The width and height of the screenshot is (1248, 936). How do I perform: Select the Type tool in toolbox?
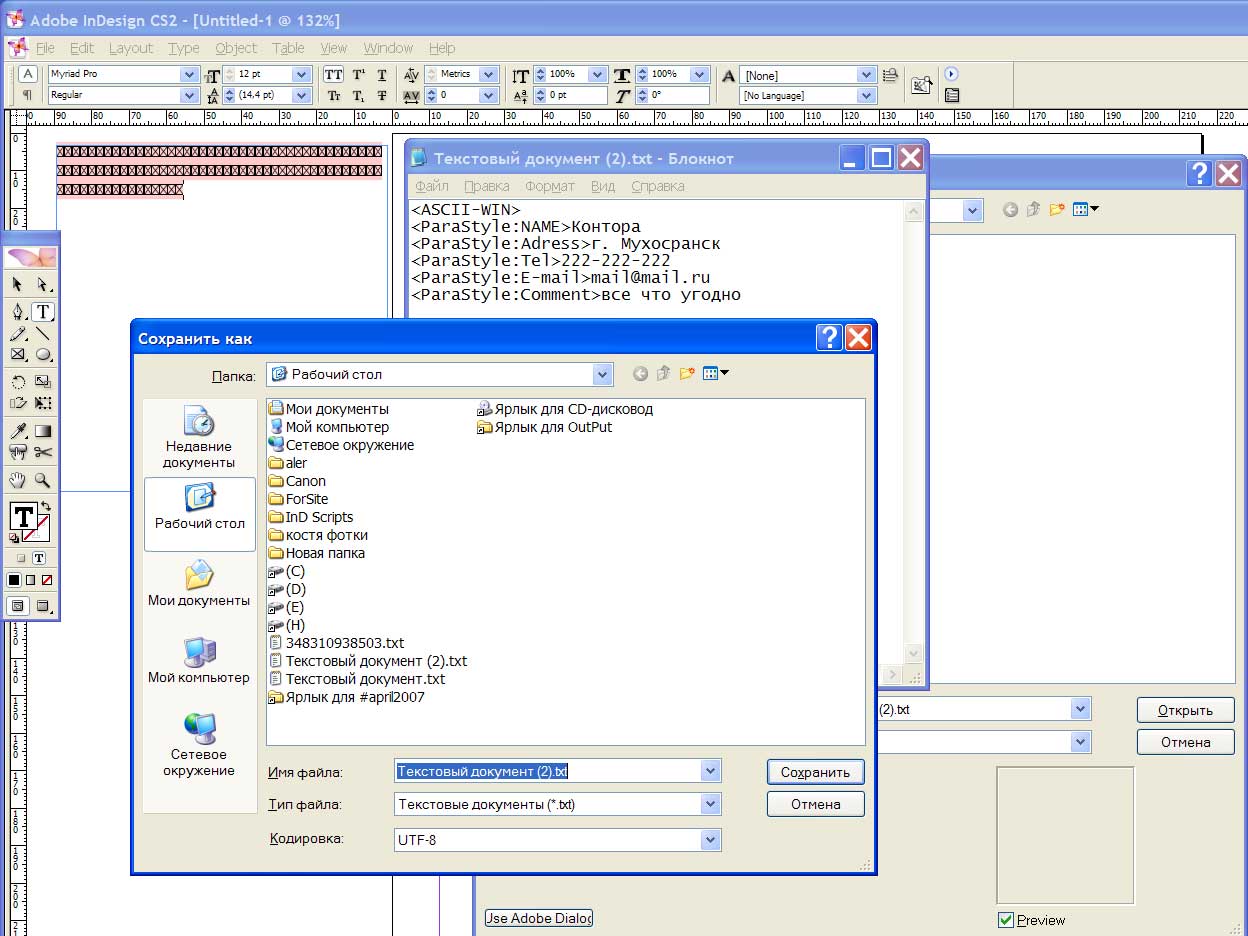tap(43, 312)
